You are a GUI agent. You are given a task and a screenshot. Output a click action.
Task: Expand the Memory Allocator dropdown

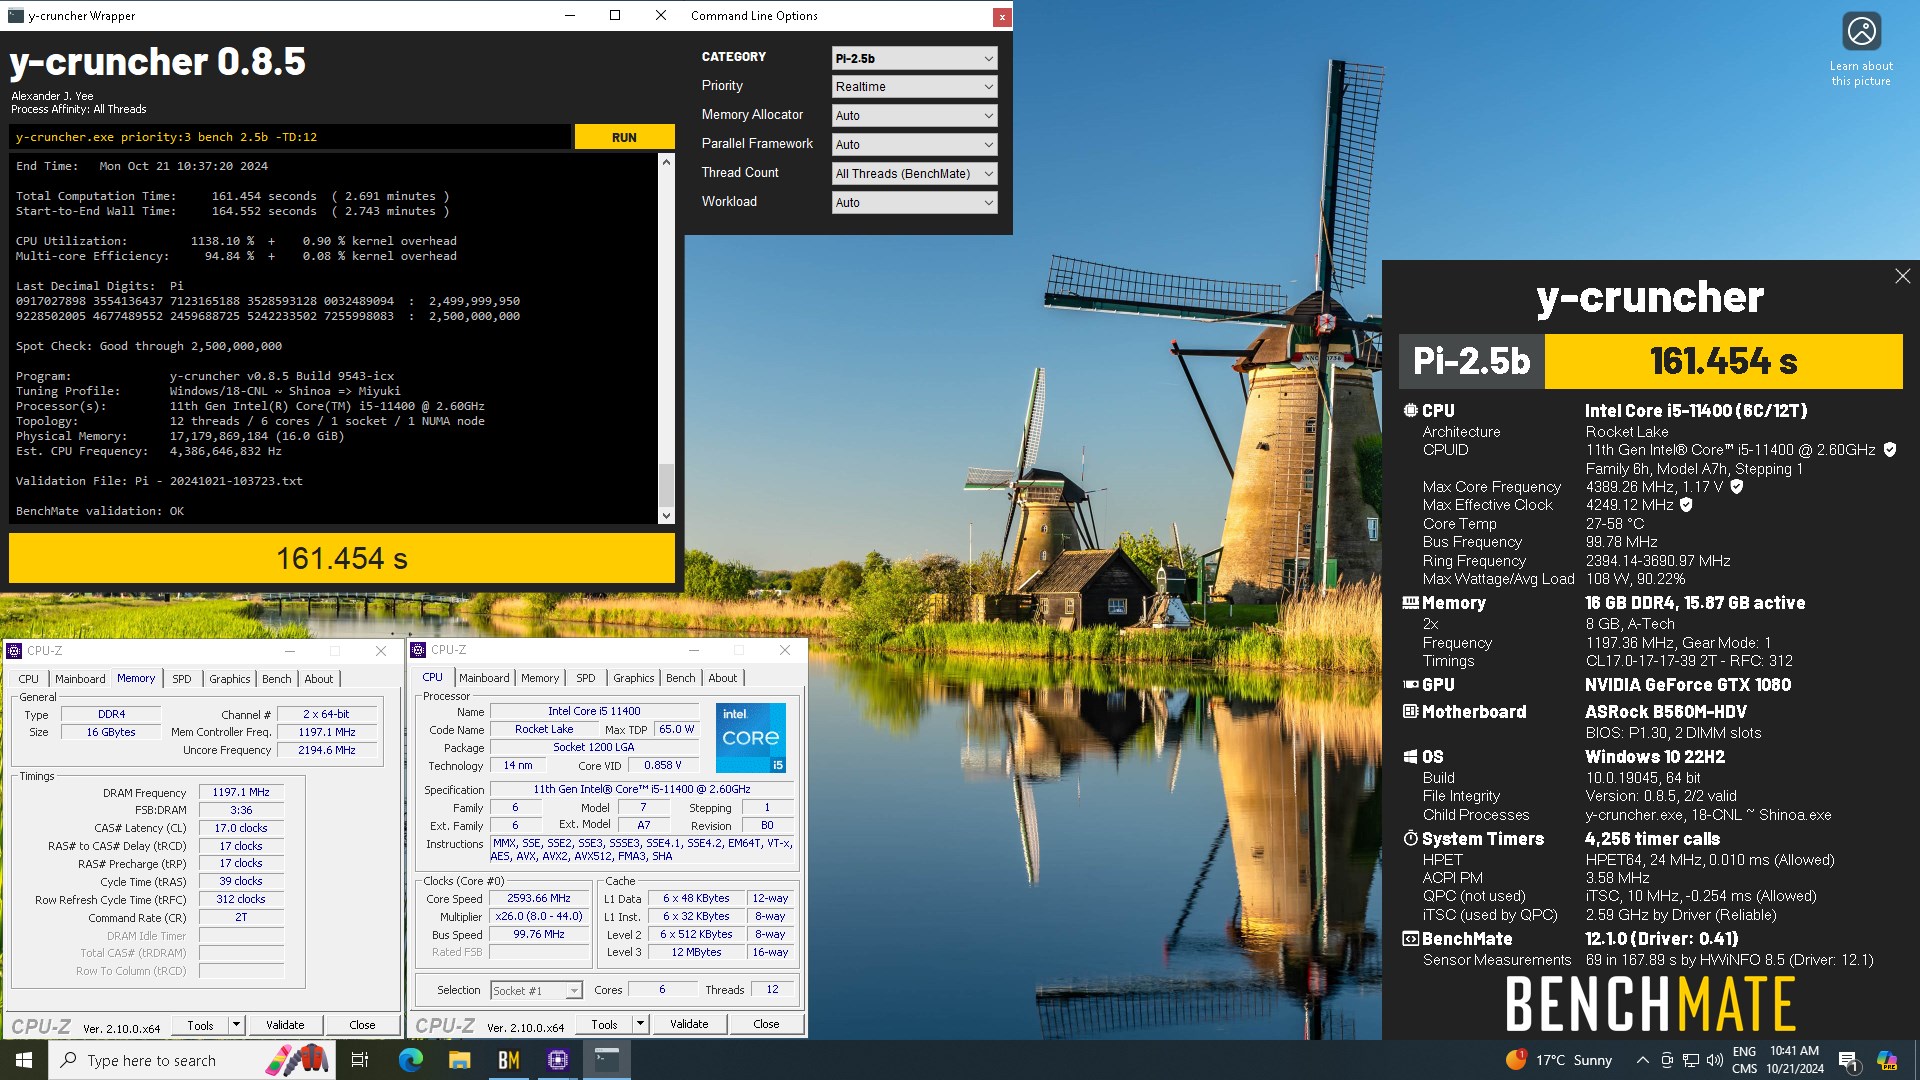914,116
